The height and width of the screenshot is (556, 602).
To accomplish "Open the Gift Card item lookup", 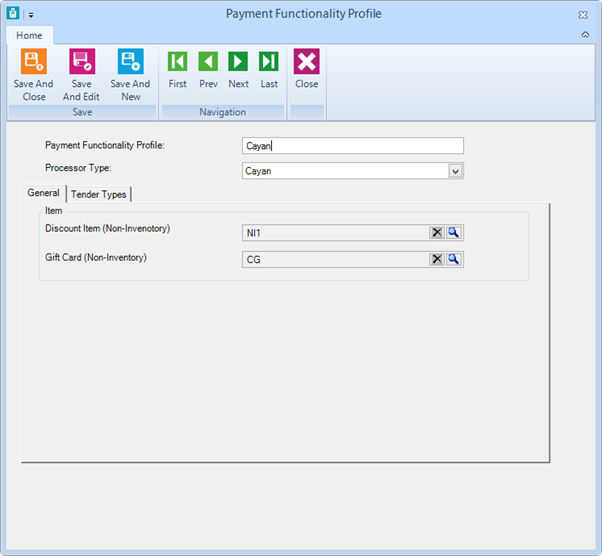I will 453,259.
